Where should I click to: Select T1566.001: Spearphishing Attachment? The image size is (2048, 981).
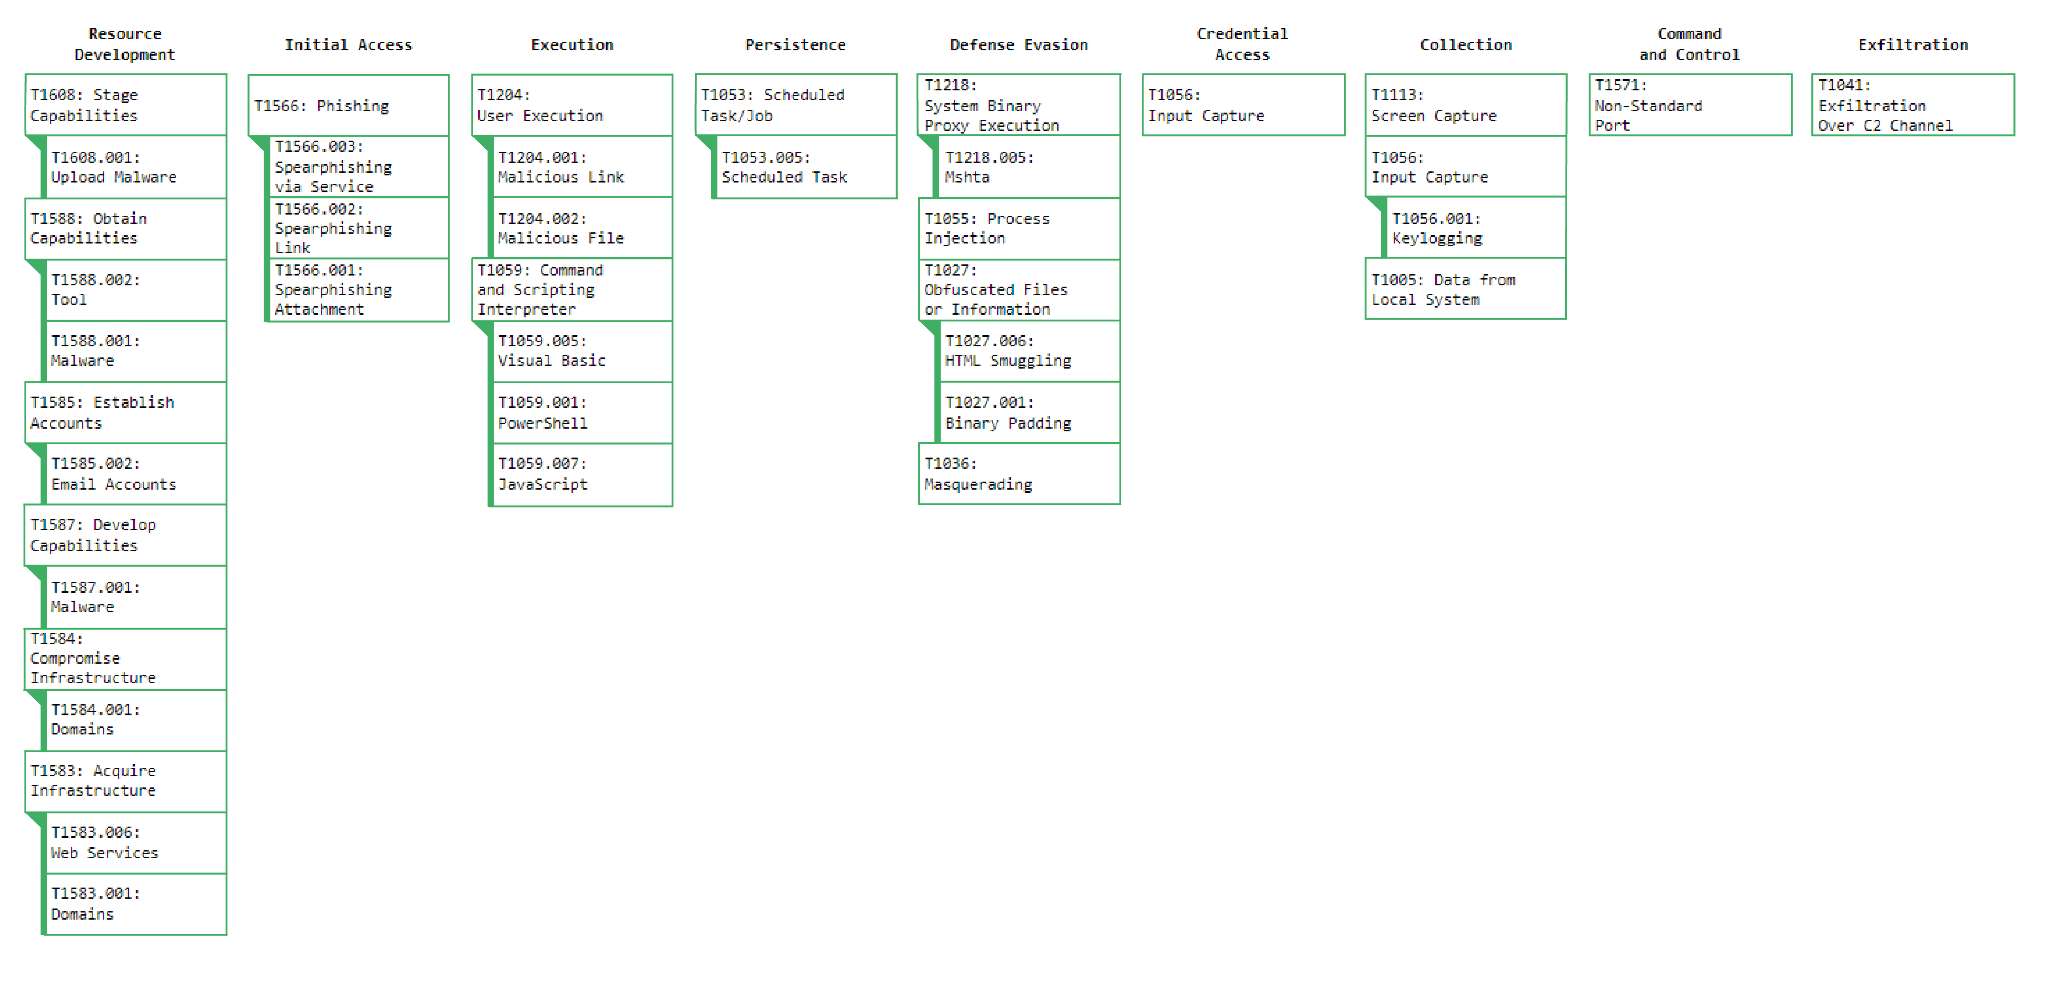[357, 290]
